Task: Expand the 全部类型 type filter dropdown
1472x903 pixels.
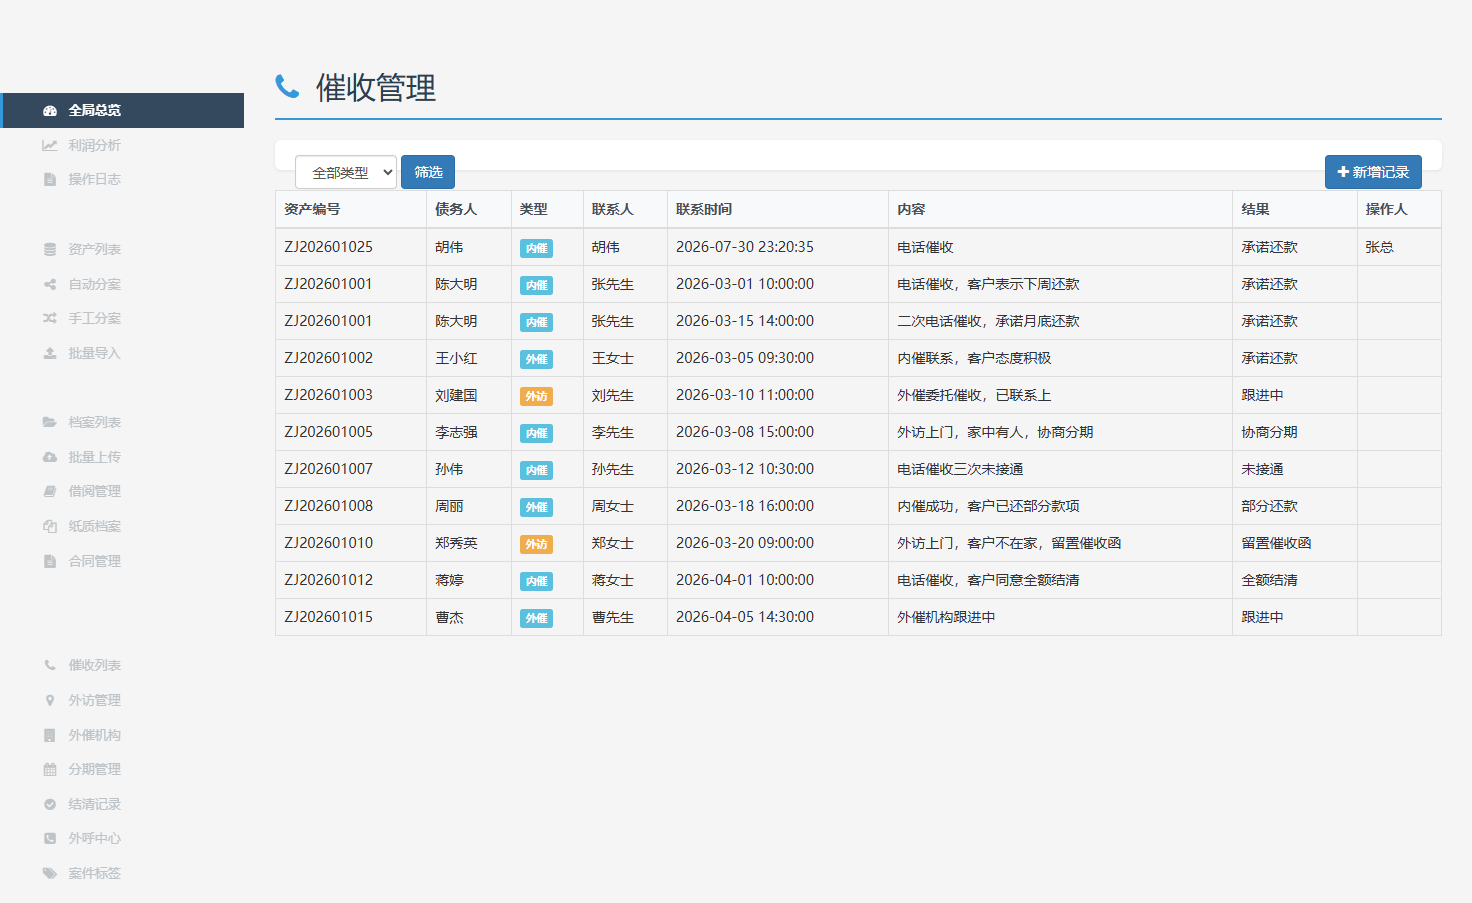Action: pyautogui.click(x=346, y=172)
